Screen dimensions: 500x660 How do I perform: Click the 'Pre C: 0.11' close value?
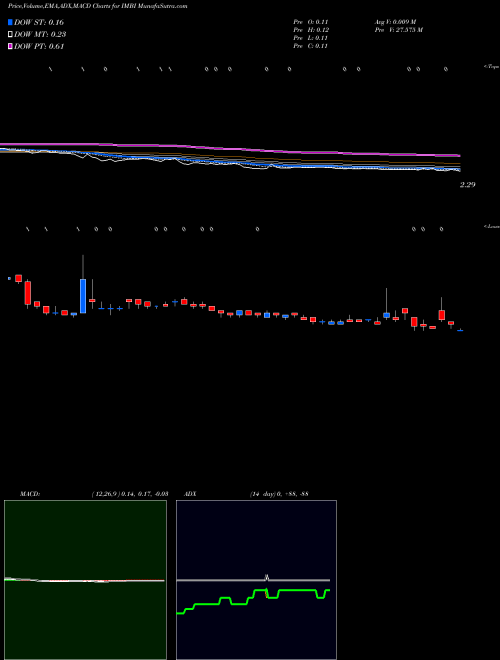coord(311,46)
